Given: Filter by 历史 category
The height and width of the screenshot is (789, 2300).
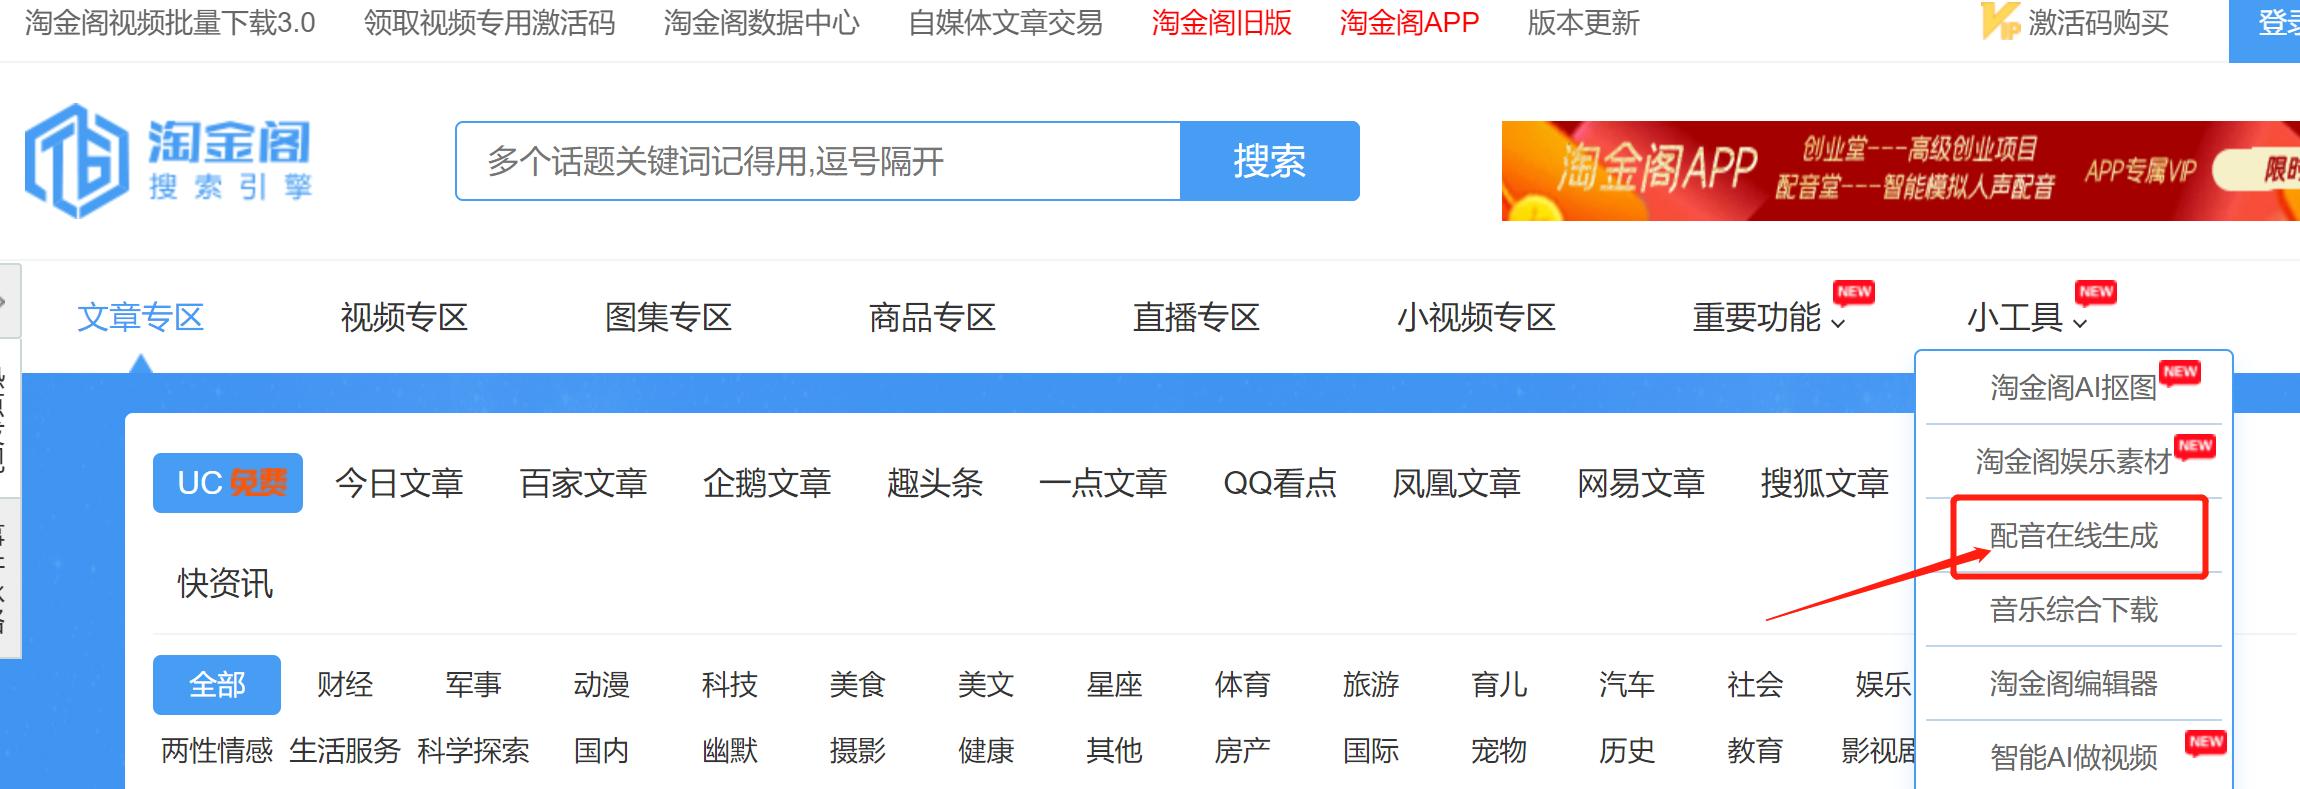Looking at the screenshot, I should (x=1627, y=751).
